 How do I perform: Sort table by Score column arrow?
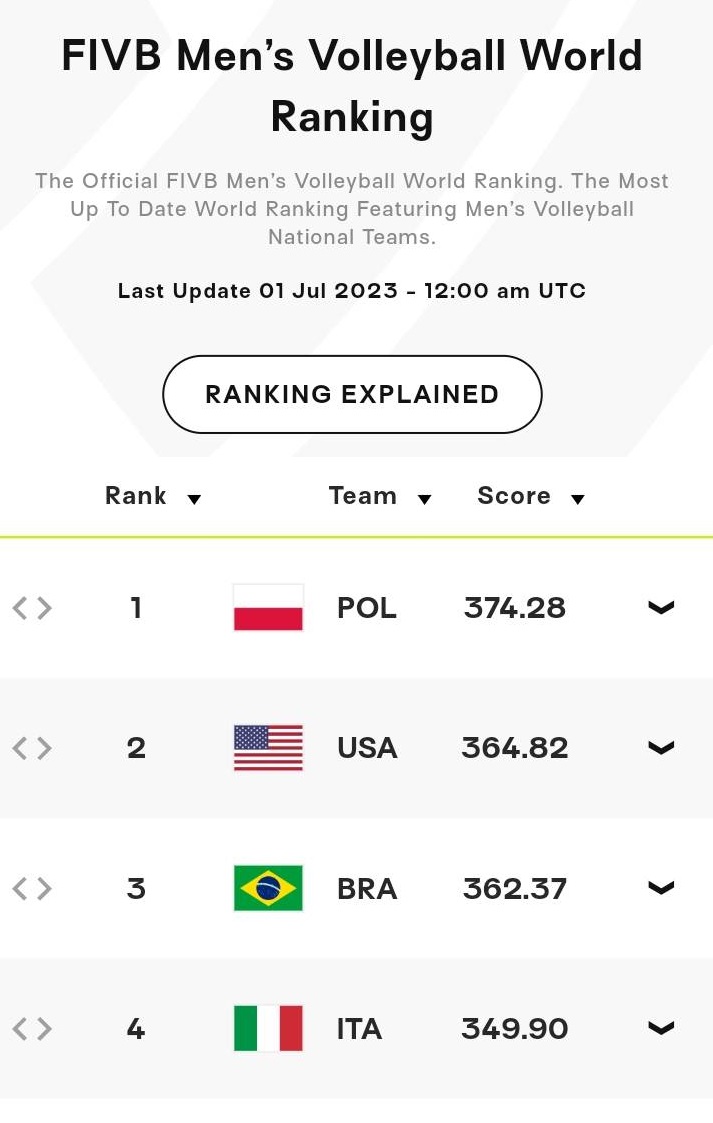click(578, 499)
